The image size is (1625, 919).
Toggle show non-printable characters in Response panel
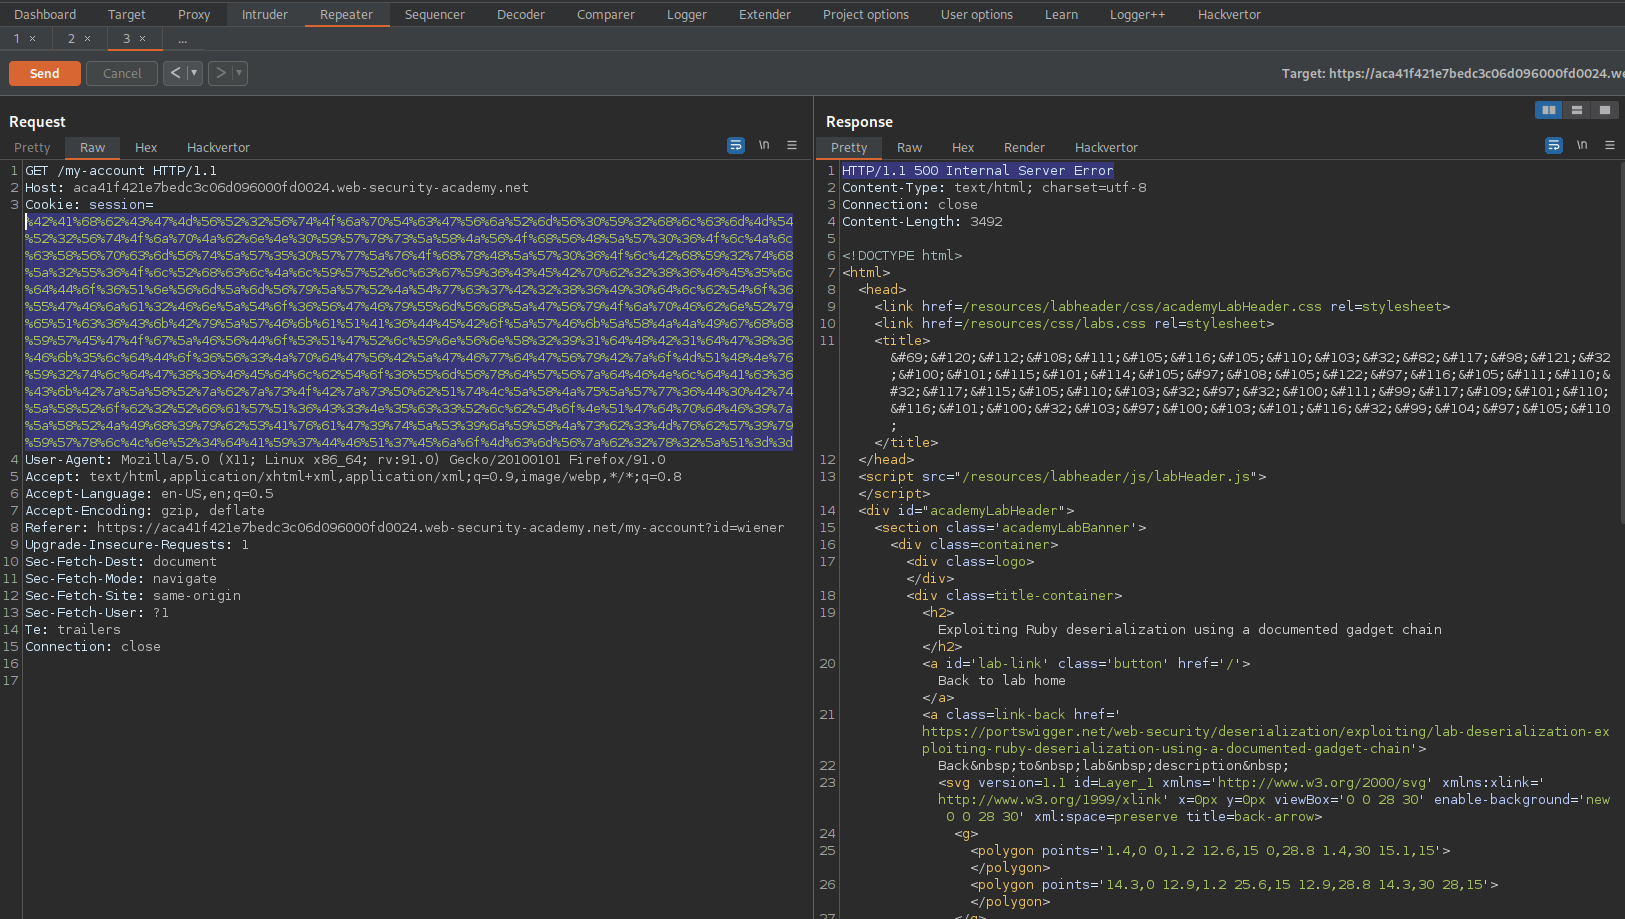click(1582, 145)
